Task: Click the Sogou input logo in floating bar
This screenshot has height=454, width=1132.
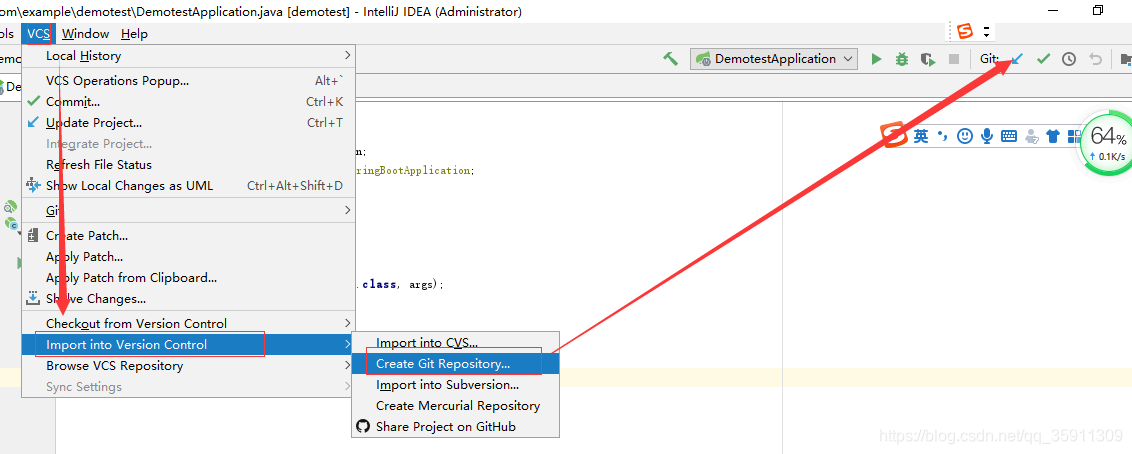Action: click(894, 135)
